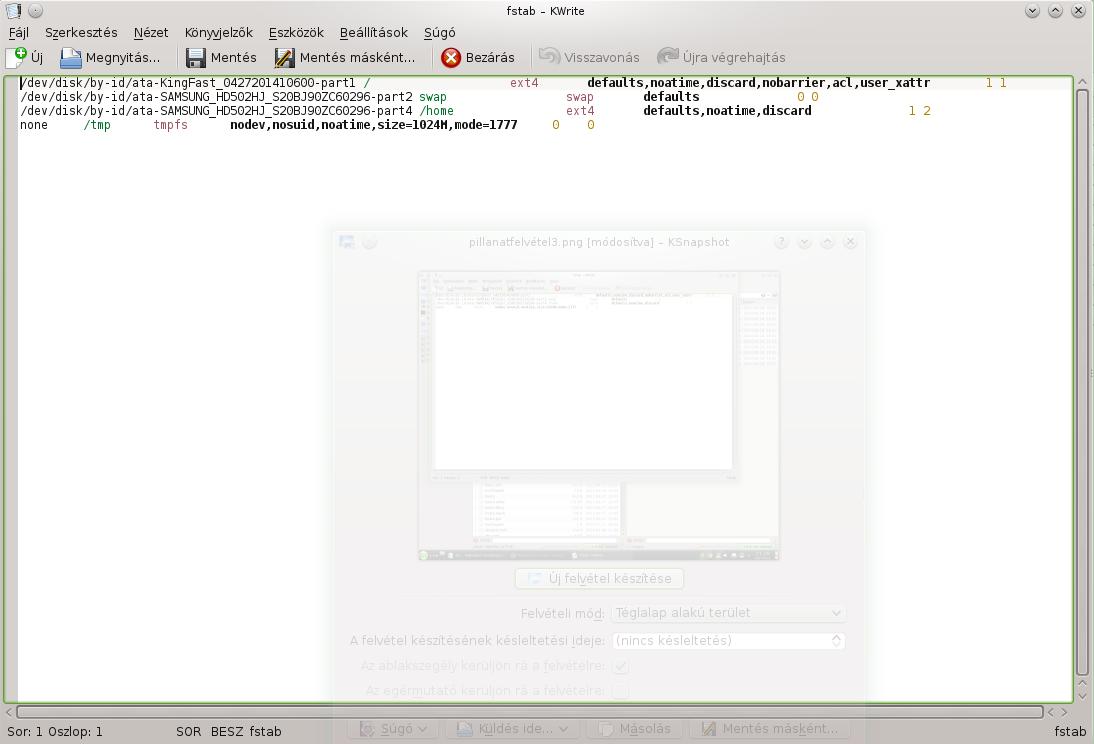Click the /home mount point text

437,110
